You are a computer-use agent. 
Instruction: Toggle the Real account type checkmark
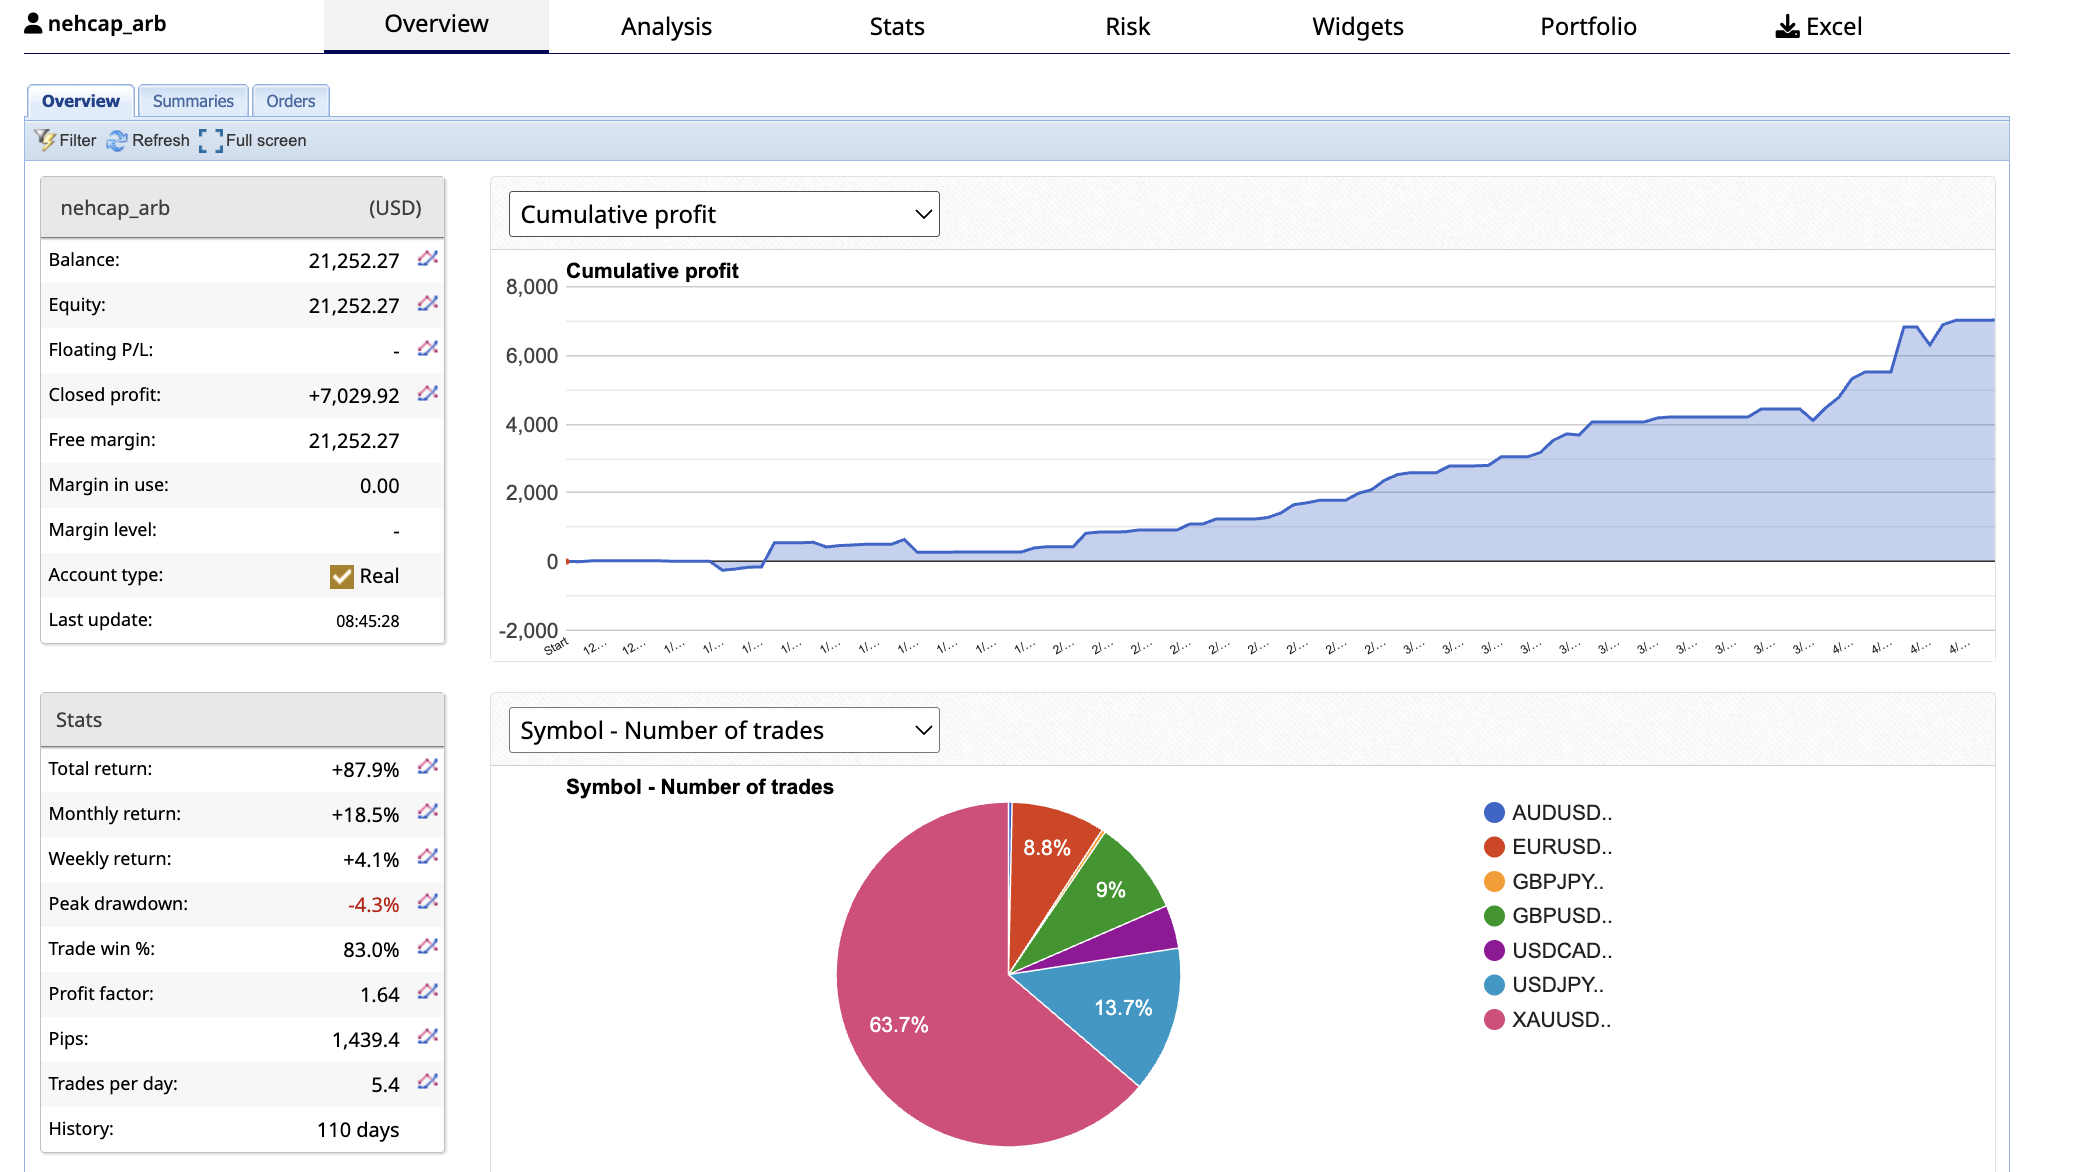coord(342,576)
